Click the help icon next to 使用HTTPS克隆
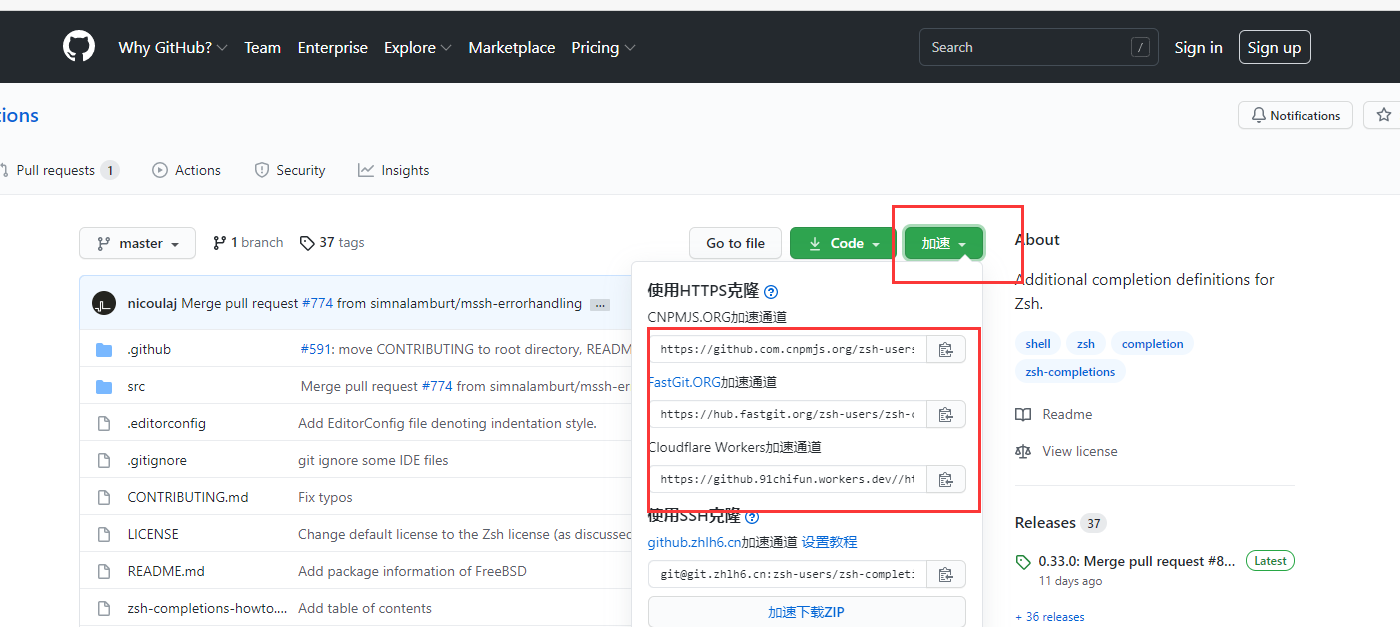The width and height of the screenshot is (1400, 627). pos(770,290)
